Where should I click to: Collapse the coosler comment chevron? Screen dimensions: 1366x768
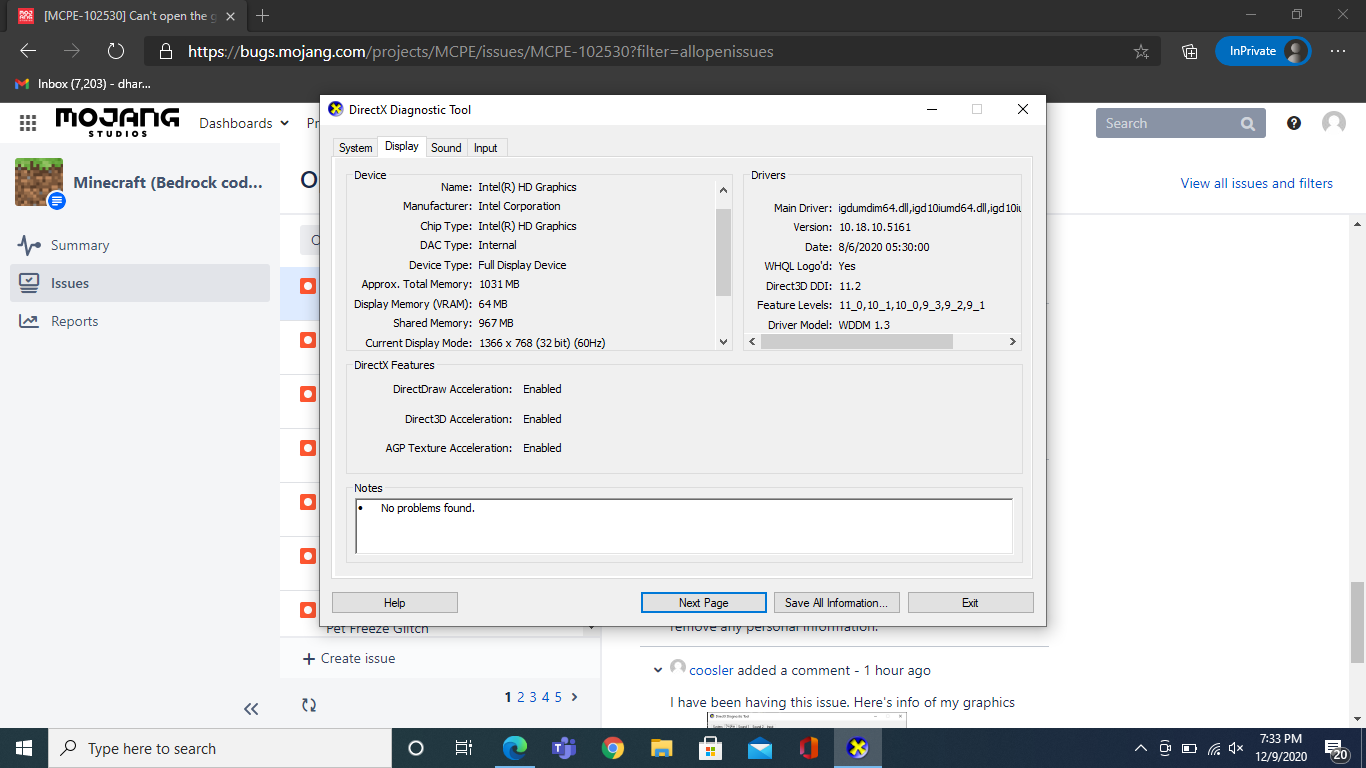pyautogui.click(x=657, y=670)
